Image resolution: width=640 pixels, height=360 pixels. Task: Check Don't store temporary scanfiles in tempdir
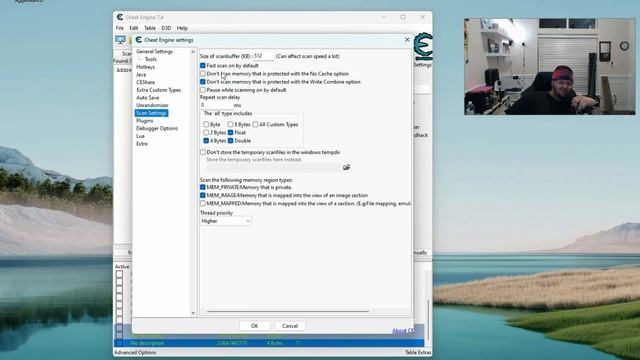(203, 152)
